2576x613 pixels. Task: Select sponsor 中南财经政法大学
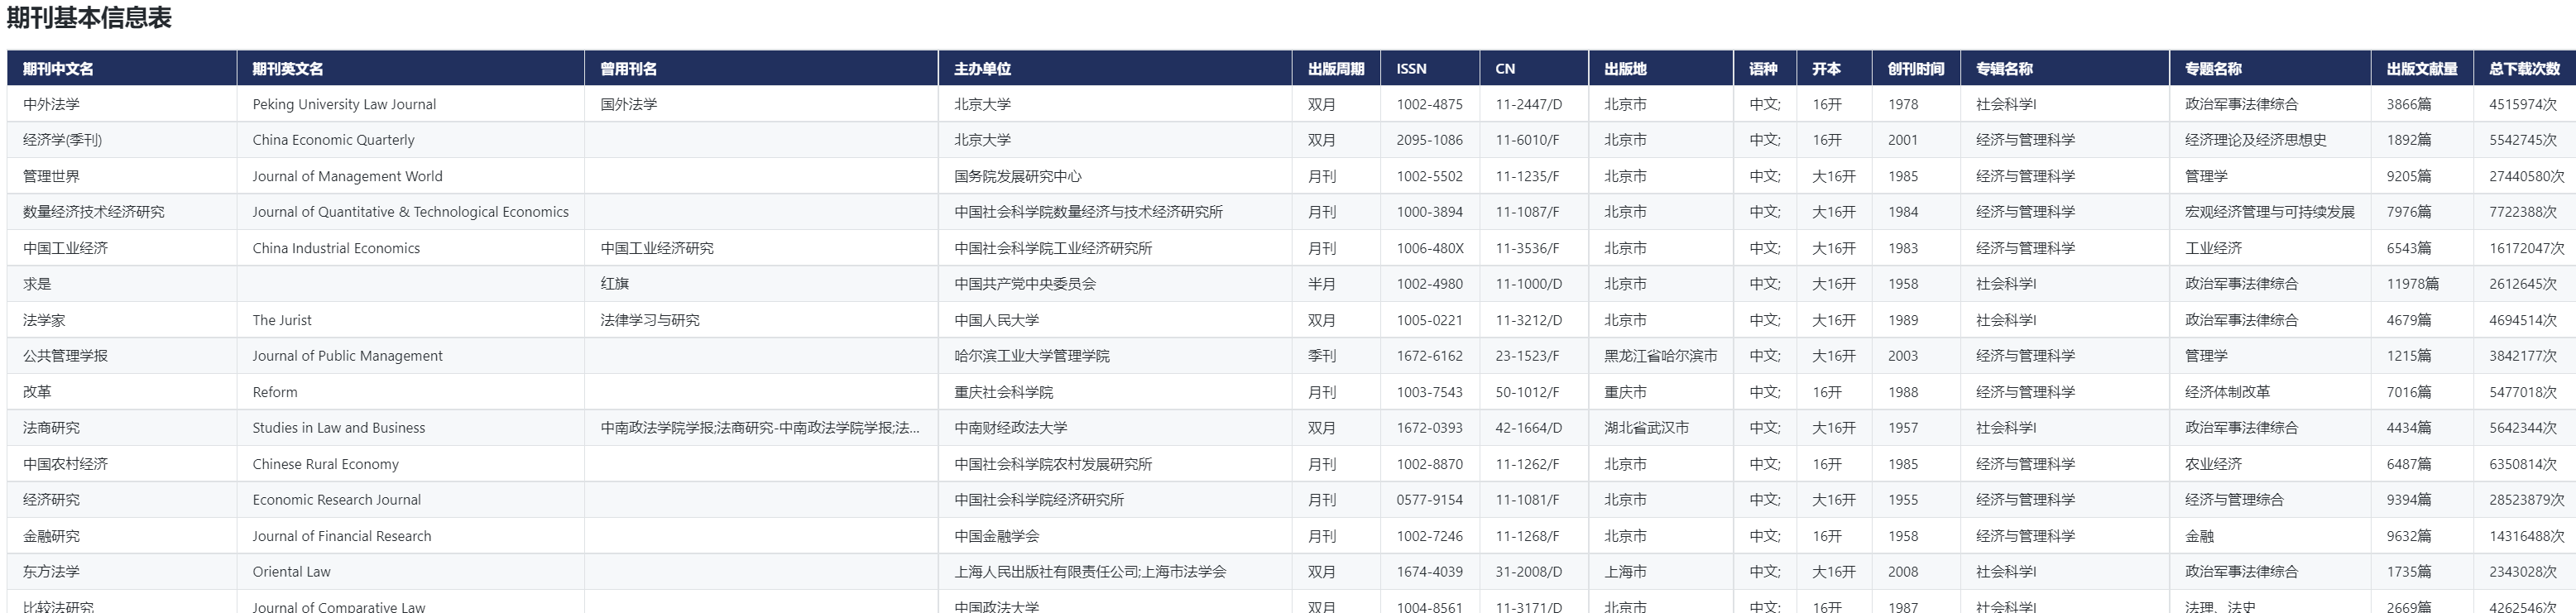1011,428
